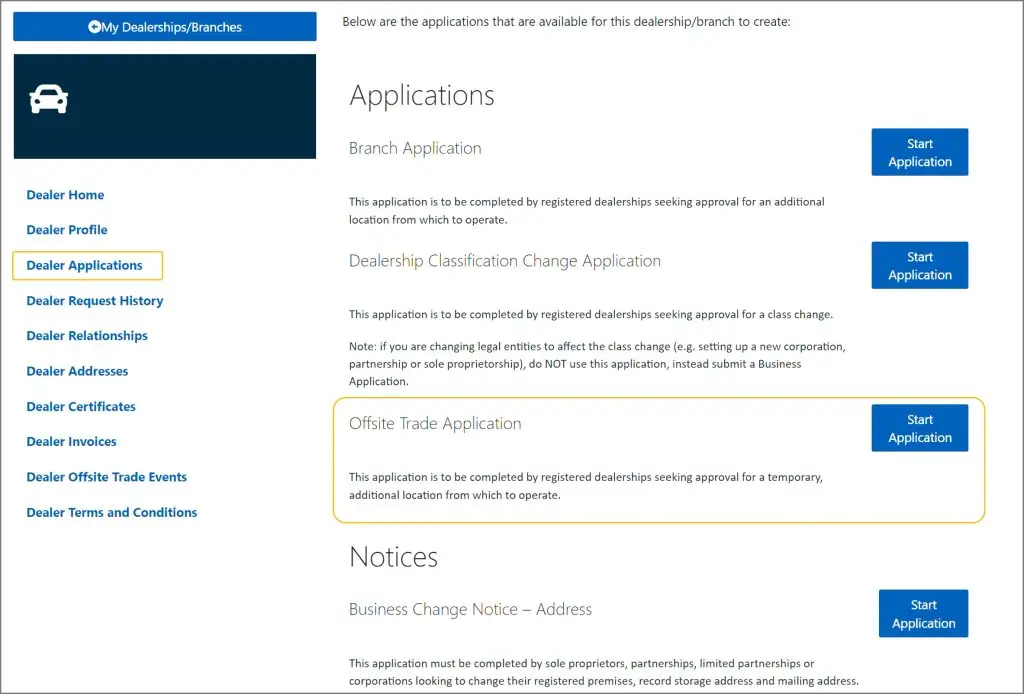
Task: Select Dealer Applications in sidebar
Action: pos(85,265)
